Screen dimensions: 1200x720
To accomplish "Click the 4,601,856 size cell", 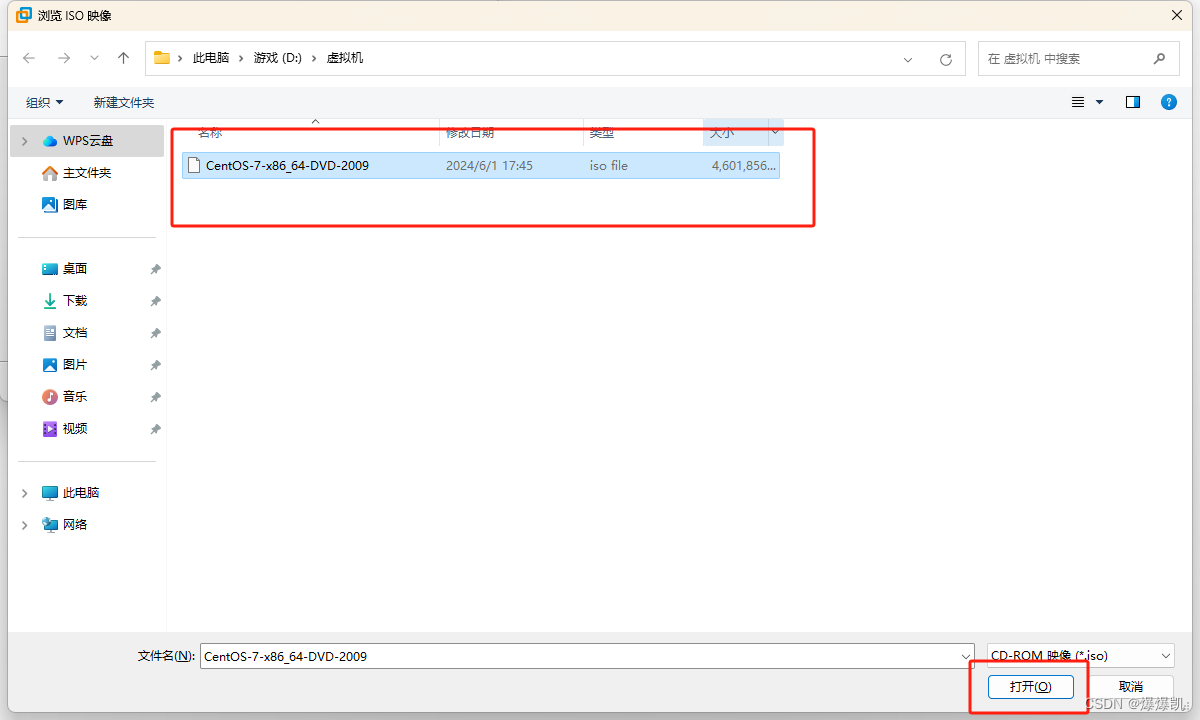I will [x=743, y=166].
